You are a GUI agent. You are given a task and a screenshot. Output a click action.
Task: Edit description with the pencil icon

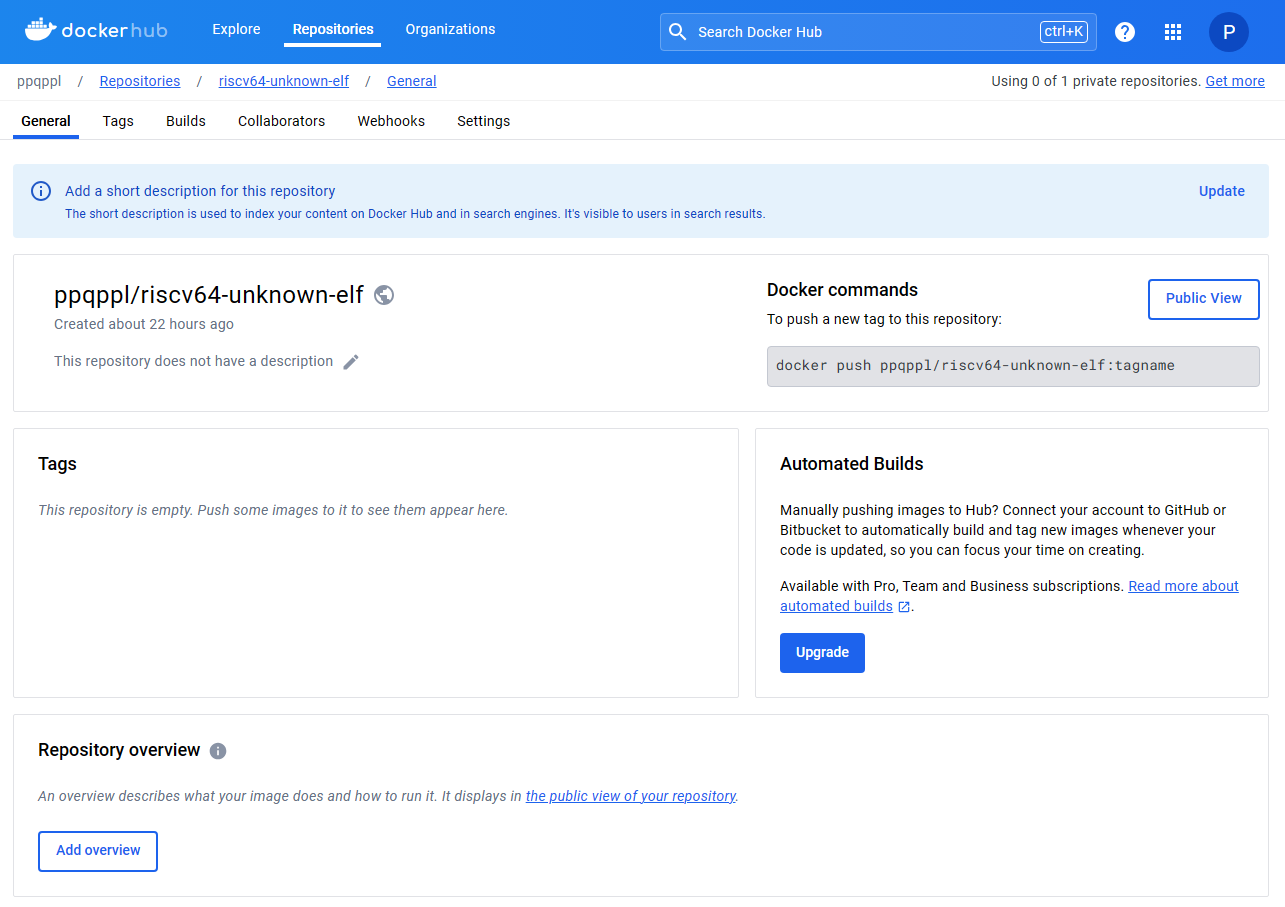[351, 362]
